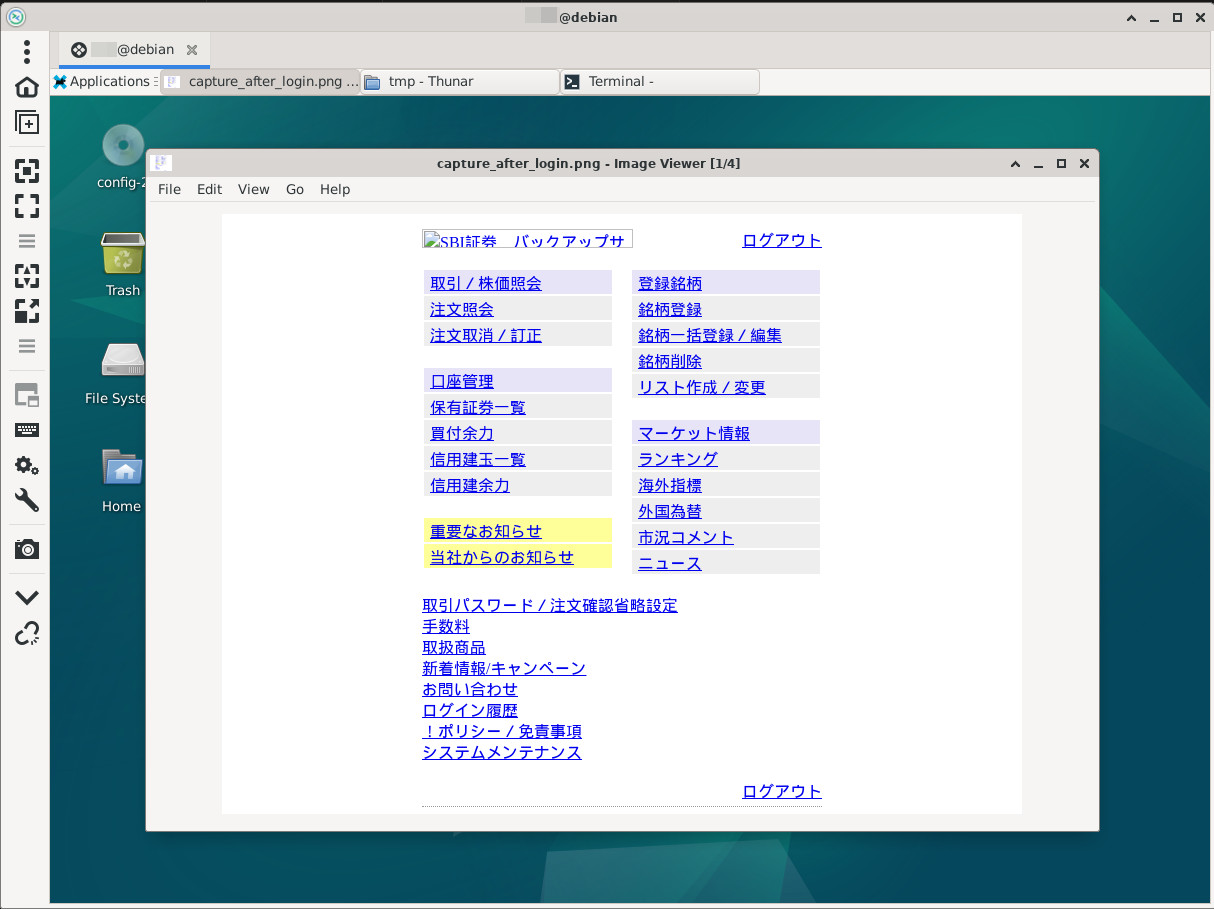Click the ニュース link

[x=670, y=563]
